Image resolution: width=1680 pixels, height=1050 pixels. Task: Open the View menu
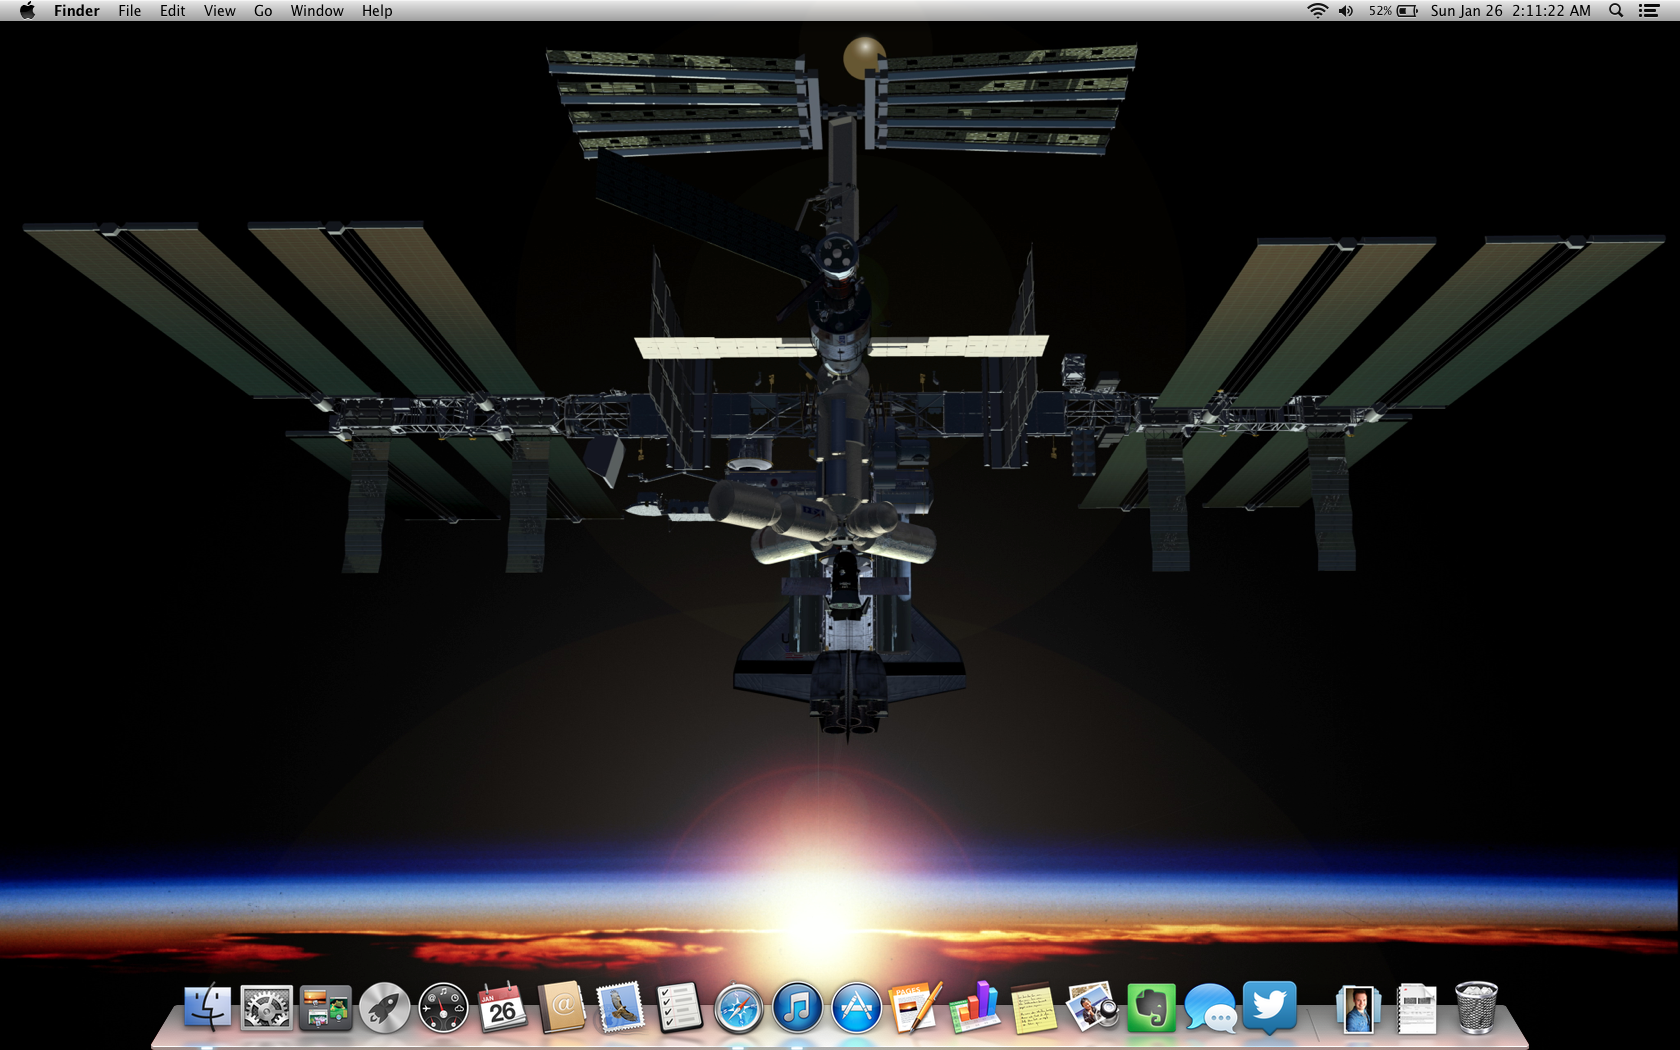(220, 11)
